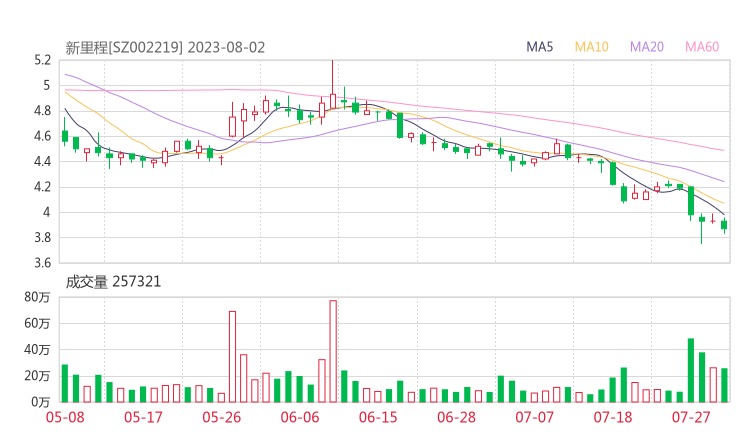Screen dimensions: 740x440
Task: Click the 05-08 date axis label
Action: (65, 417)
